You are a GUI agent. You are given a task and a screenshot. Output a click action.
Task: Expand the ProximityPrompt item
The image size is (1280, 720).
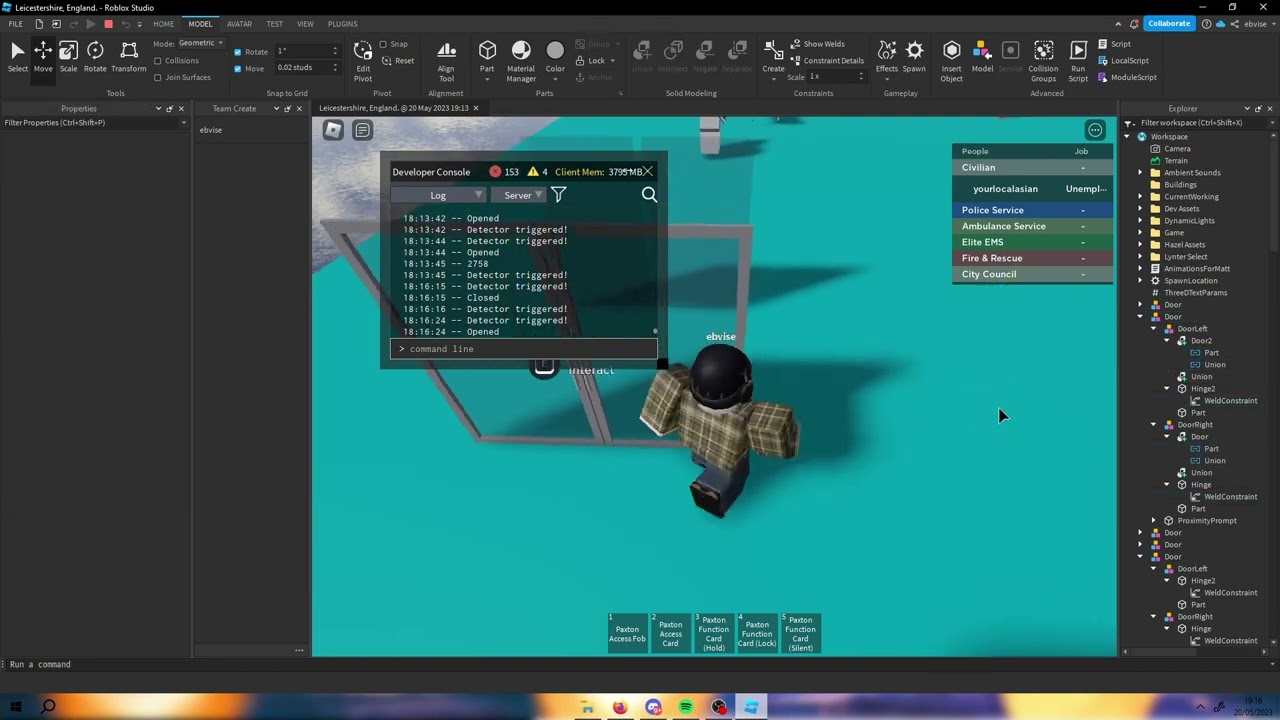tap(1153, 521)
